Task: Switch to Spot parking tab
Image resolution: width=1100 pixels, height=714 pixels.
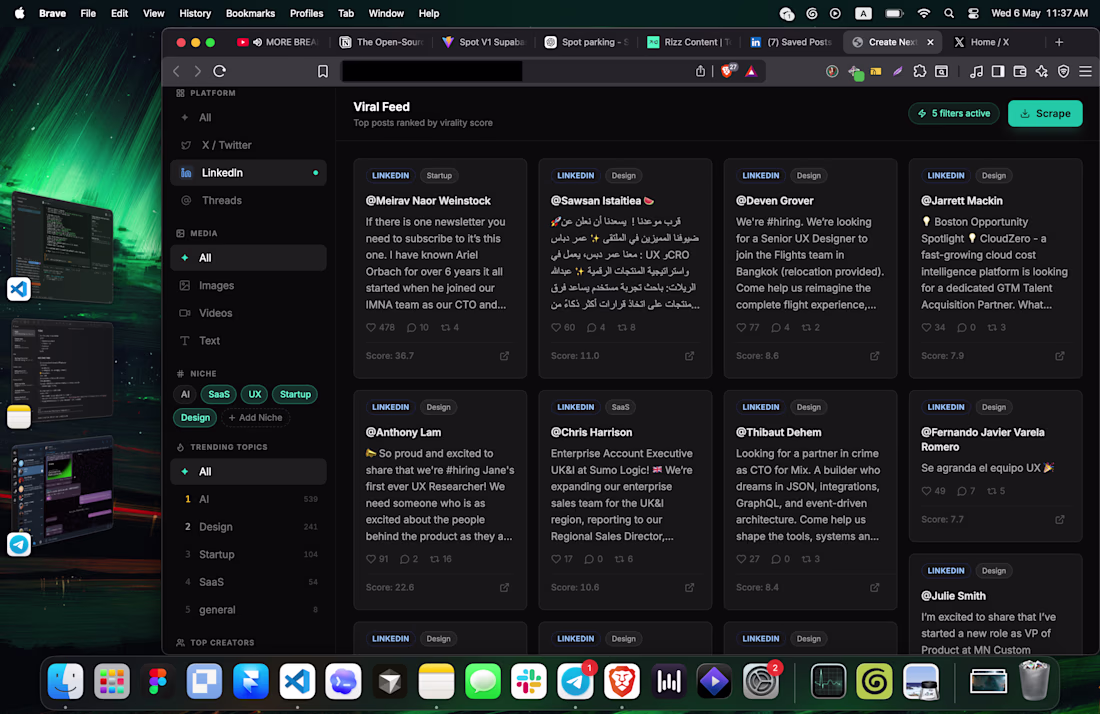Action: [x=588, y=42]
